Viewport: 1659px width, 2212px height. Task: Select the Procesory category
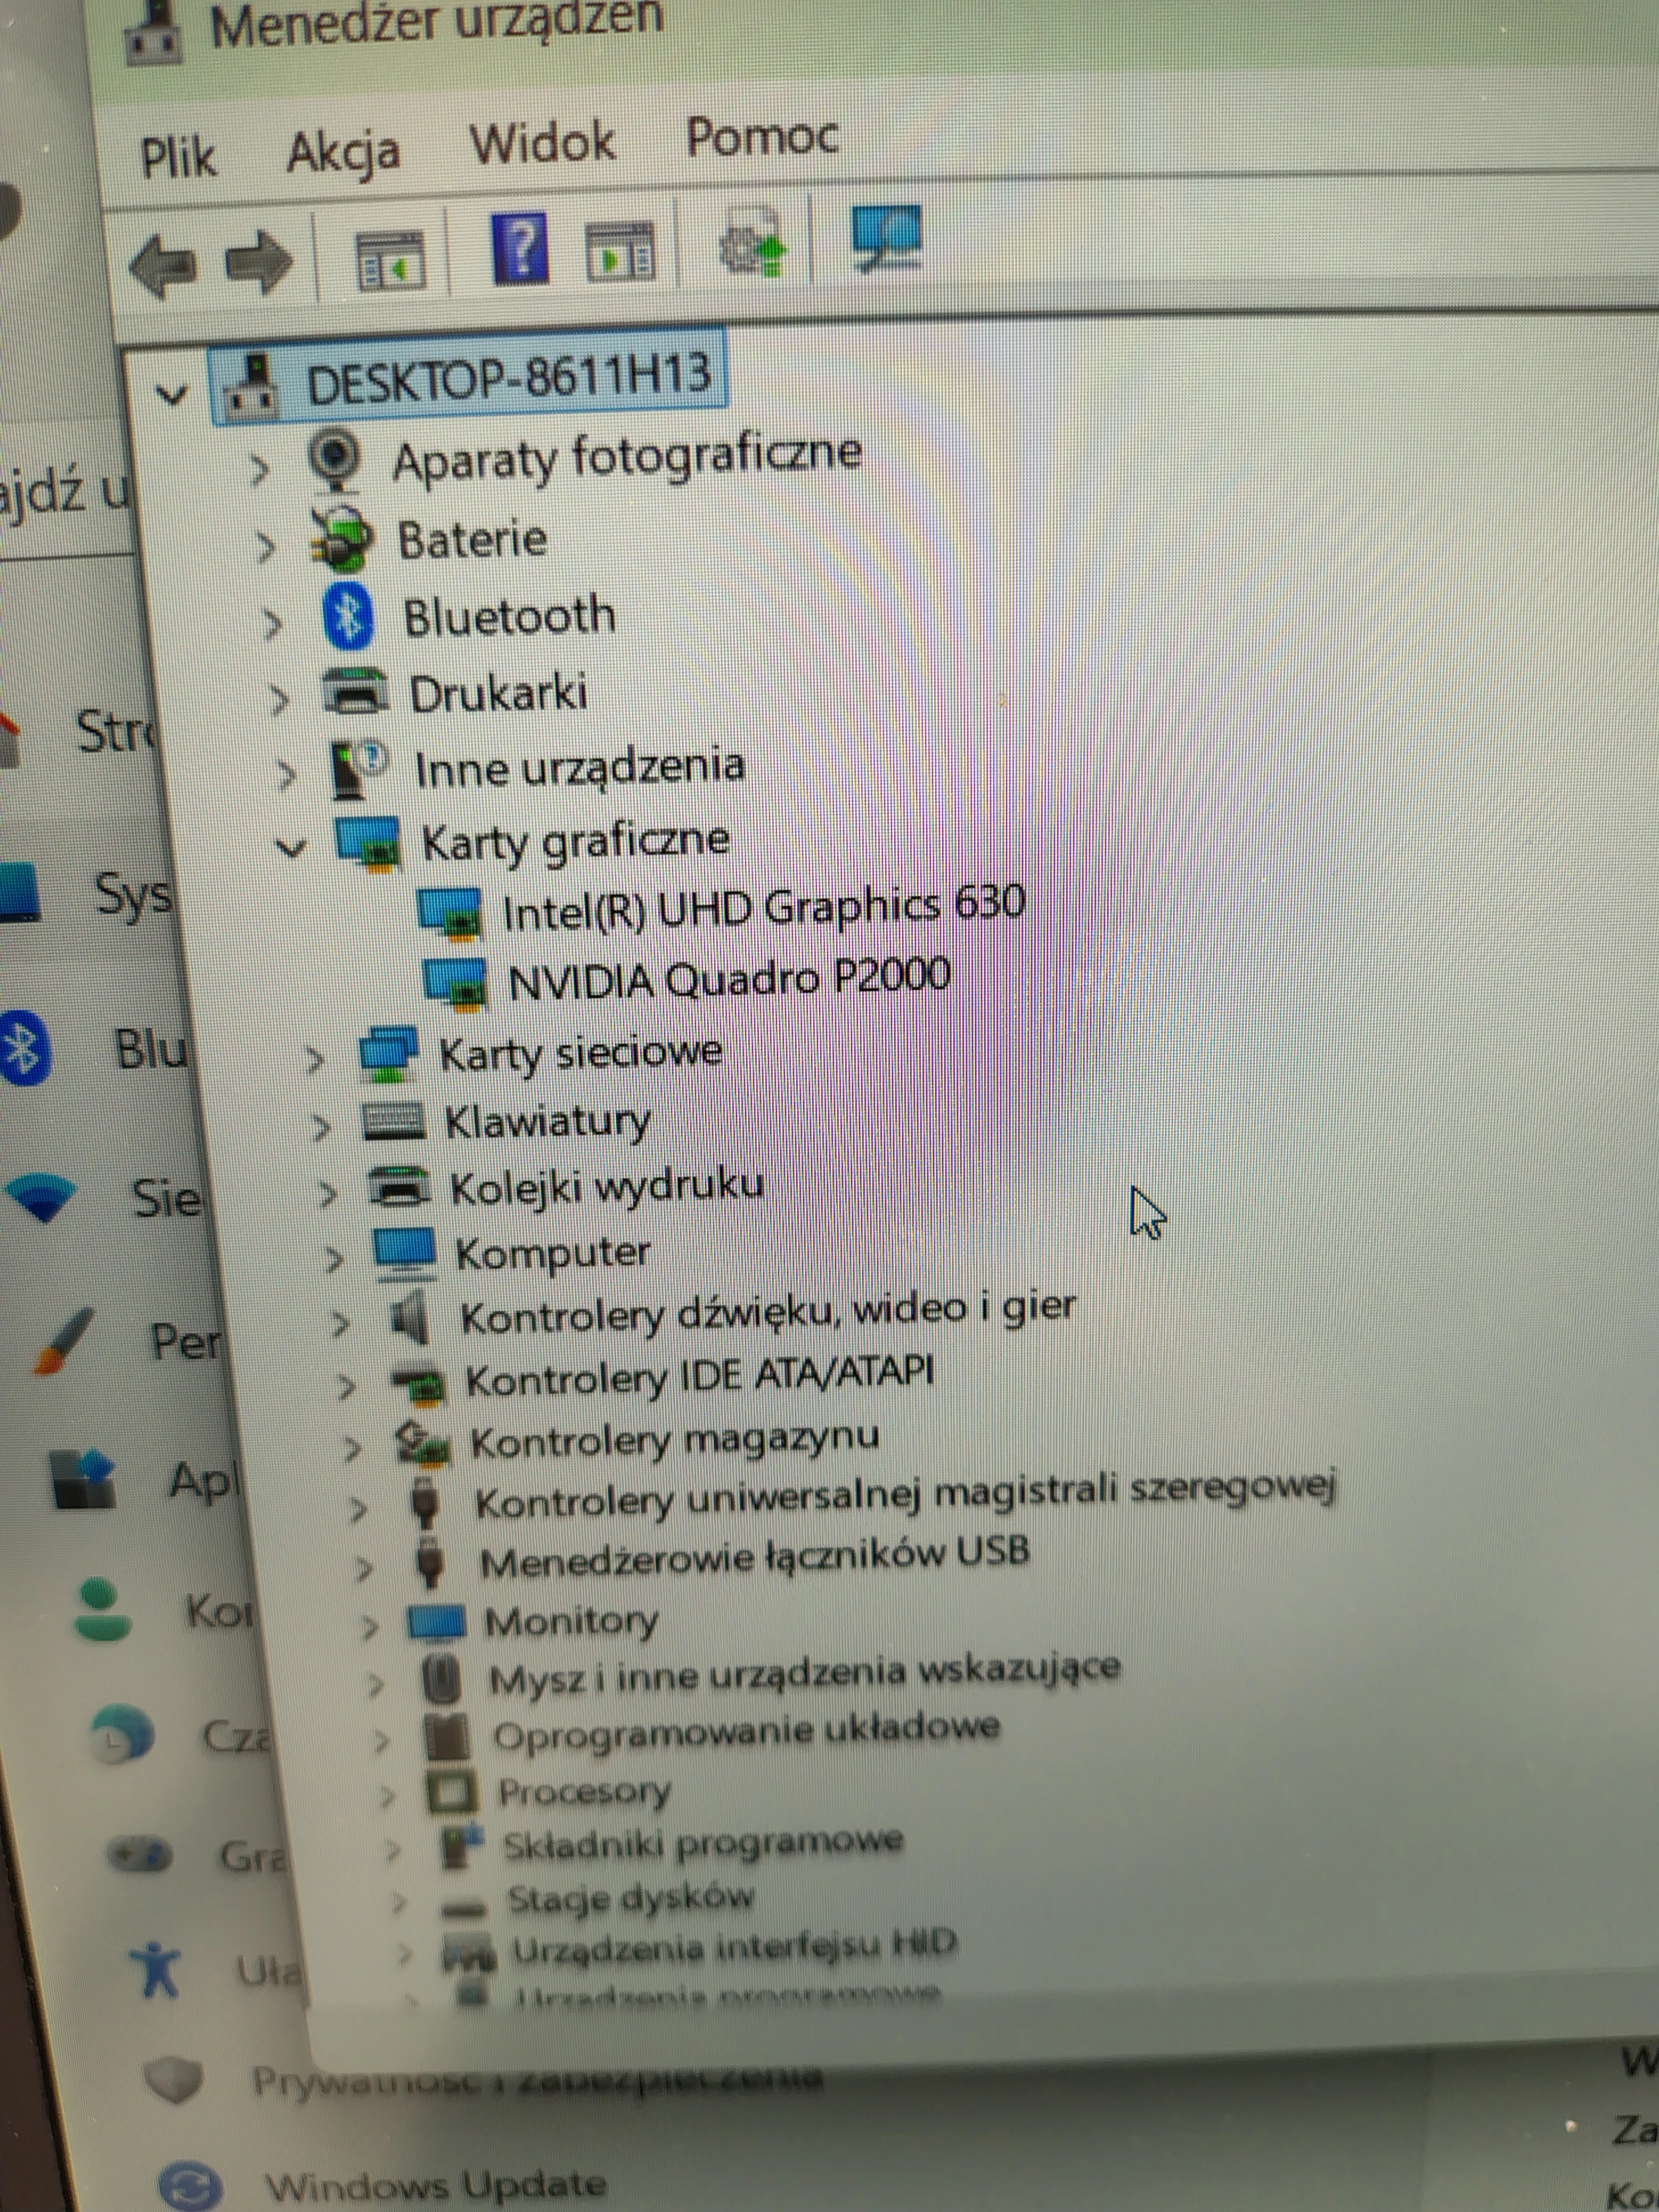pyautogui.click(x=585, y=1793)
